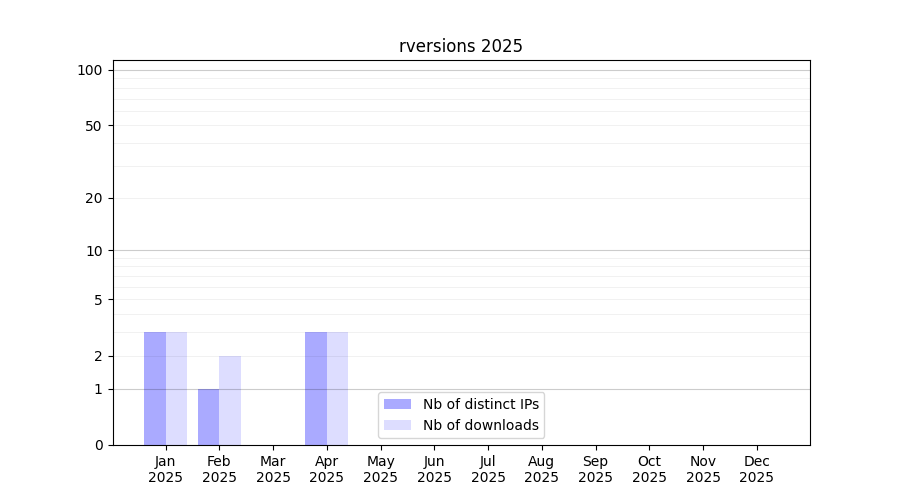Click the January downloads bar

[176, 388]
